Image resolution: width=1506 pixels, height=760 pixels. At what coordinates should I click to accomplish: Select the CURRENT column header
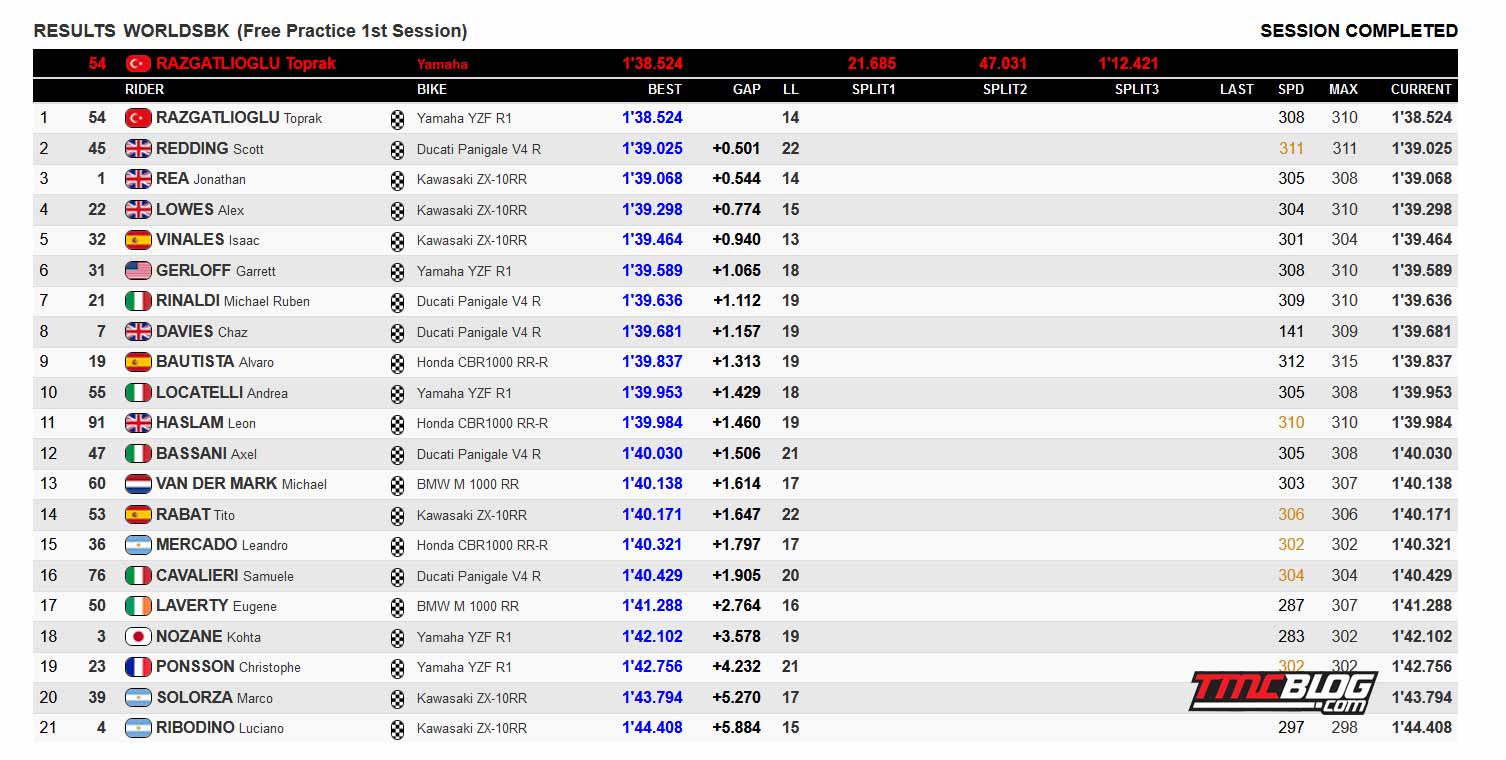[x=1421, y=89]
